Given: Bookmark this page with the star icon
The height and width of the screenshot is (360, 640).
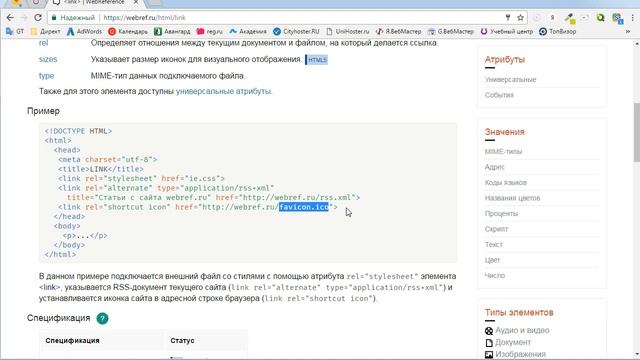Looking at the screenshot, I should click(x=520, y=18).
